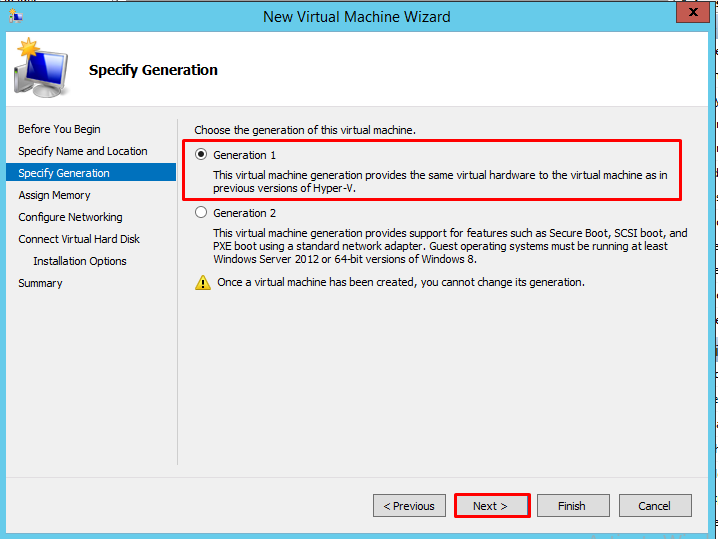Cancel the New Virtual Machine Wizard
718x539 pixels.
click(x=655, y=506)
